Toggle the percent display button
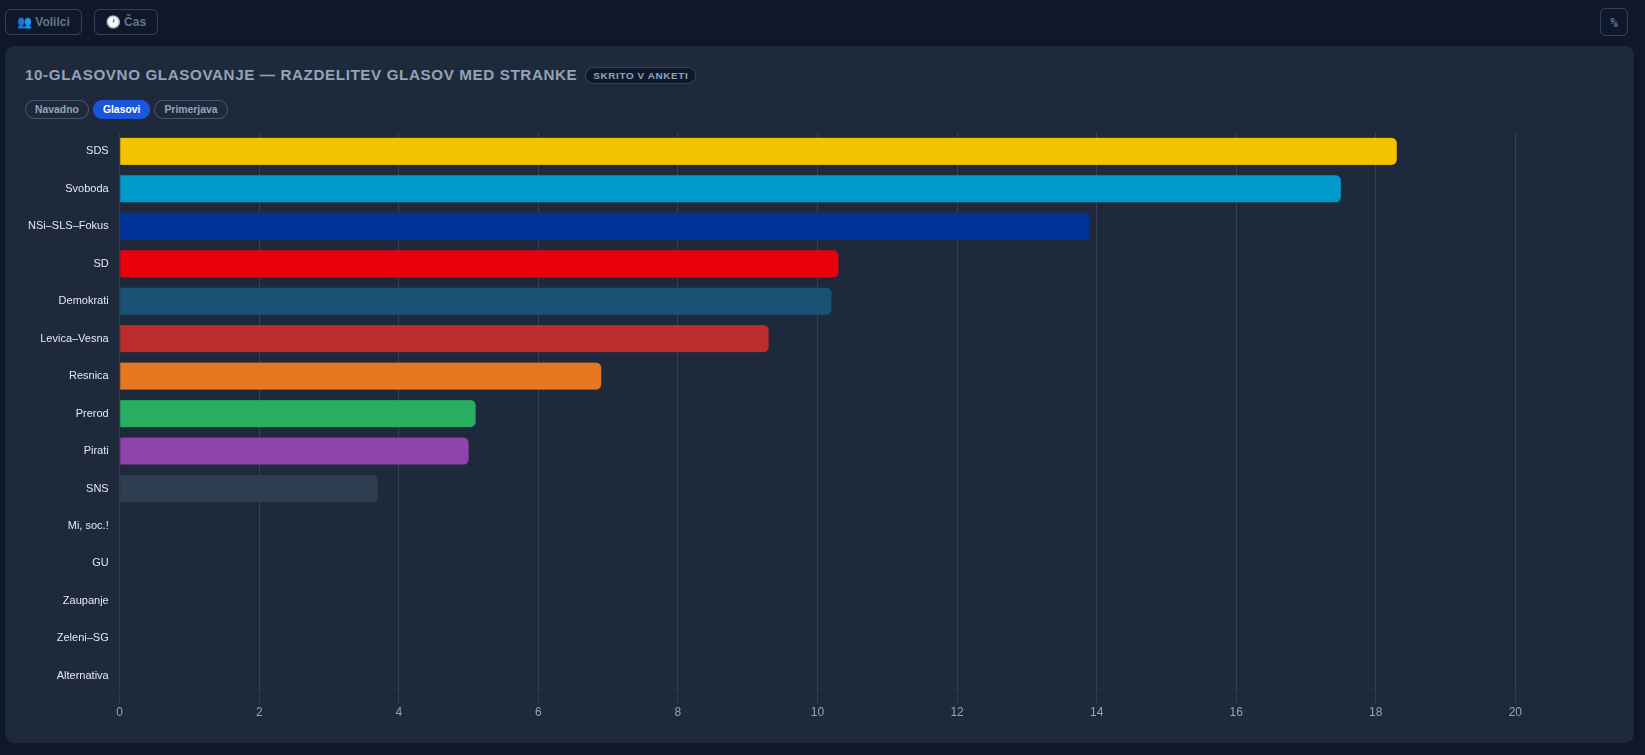This screenshot has height=755, width=1645. click(x=1614, y=22)
